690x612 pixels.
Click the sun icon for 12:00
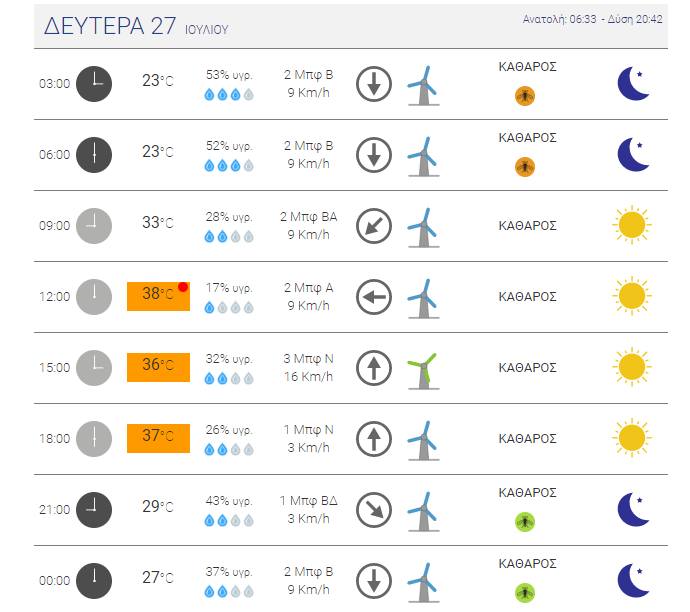click(631, 296)
